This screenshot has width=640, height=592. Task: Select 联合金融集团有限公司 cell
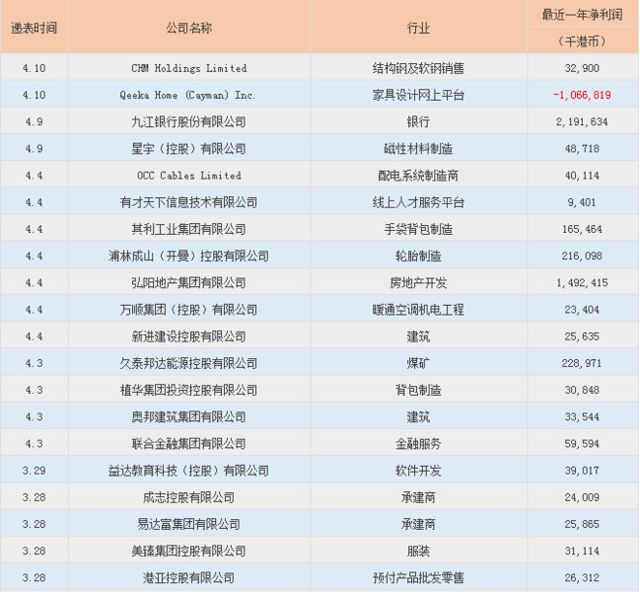point(189,443)
